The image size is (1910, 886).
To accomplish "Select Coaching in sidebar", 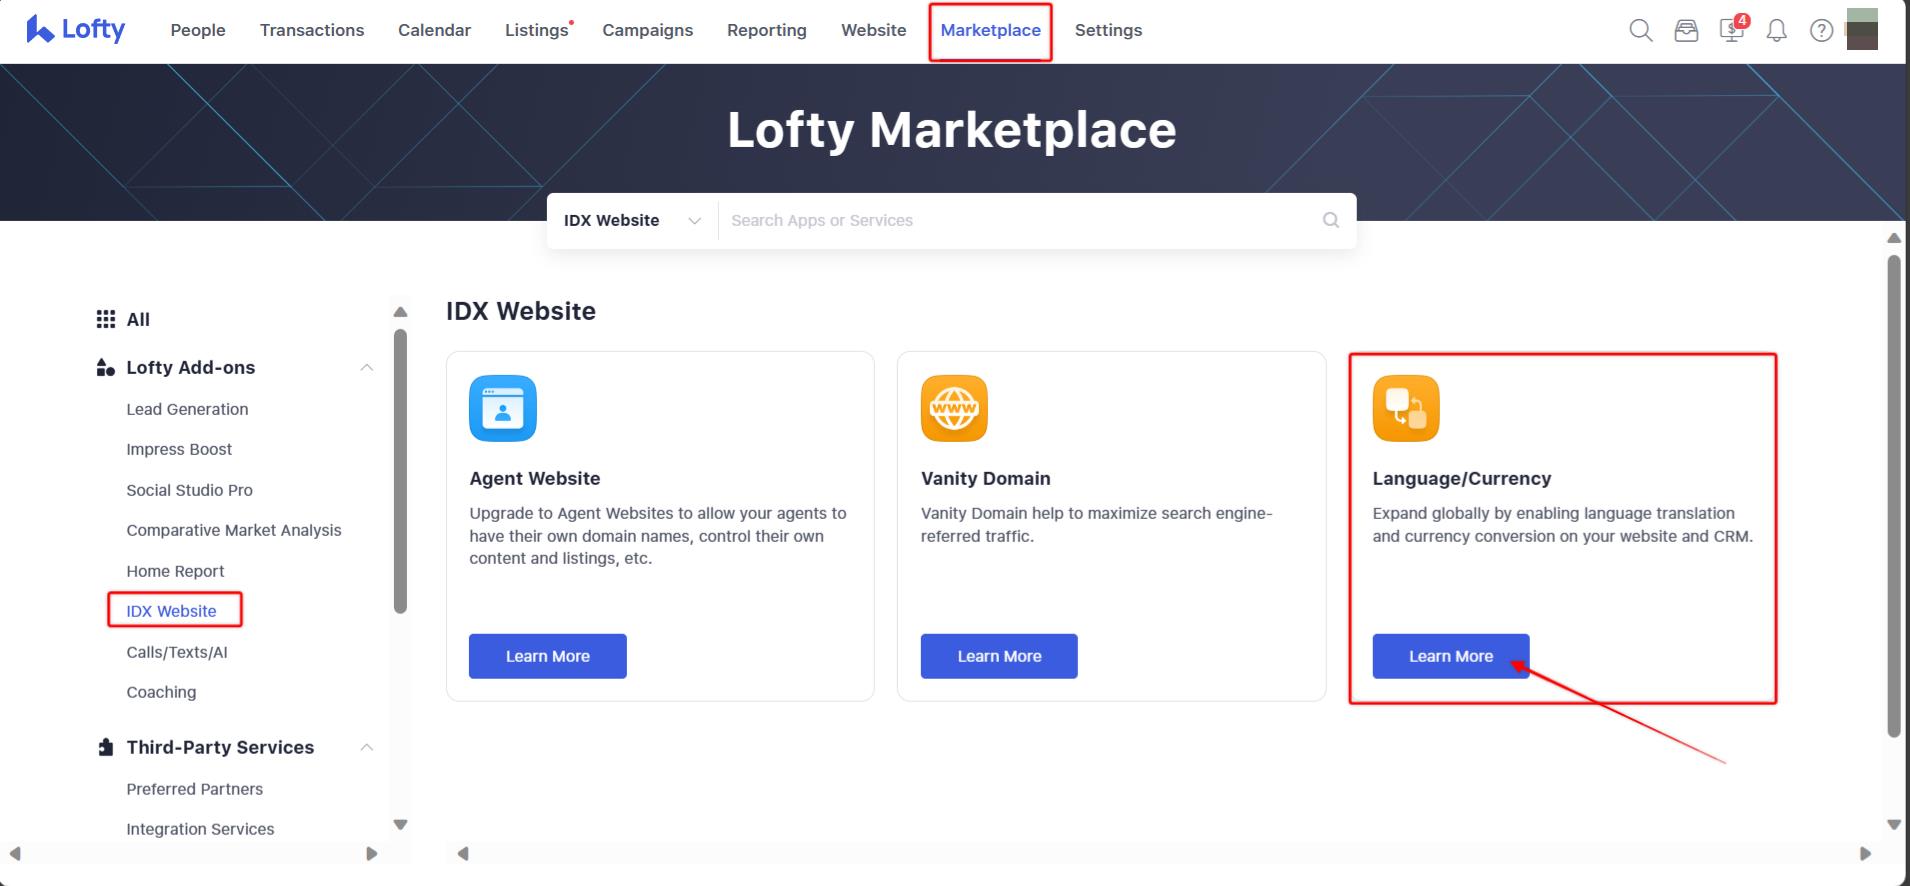I will pyautogui.click(x=161, y=692).
